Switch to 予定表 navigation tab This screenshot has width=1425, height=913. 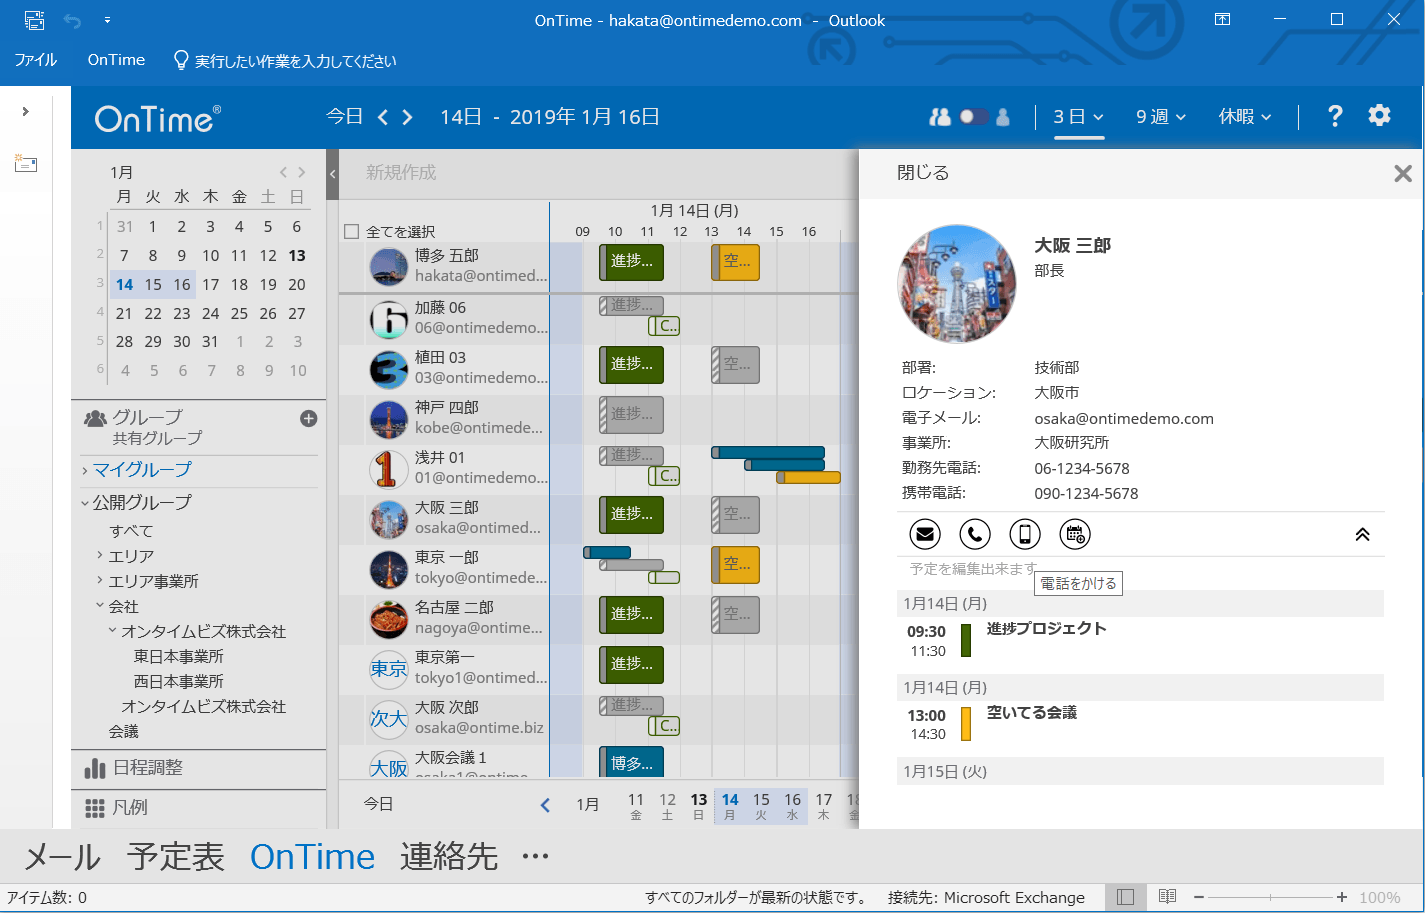[175, 856]
